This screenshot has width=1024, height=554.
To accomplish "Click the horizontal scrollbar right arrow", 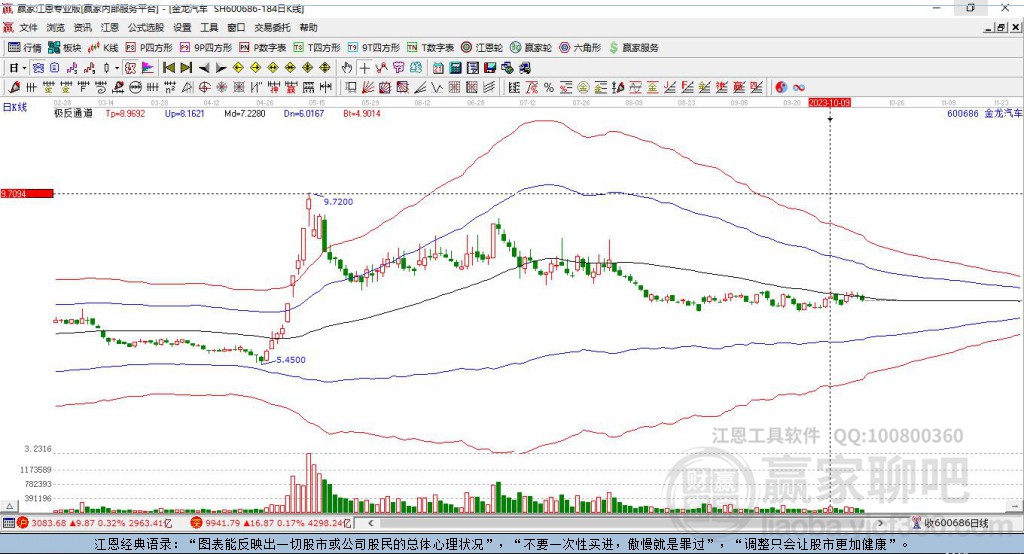I will tap(880, 523).
